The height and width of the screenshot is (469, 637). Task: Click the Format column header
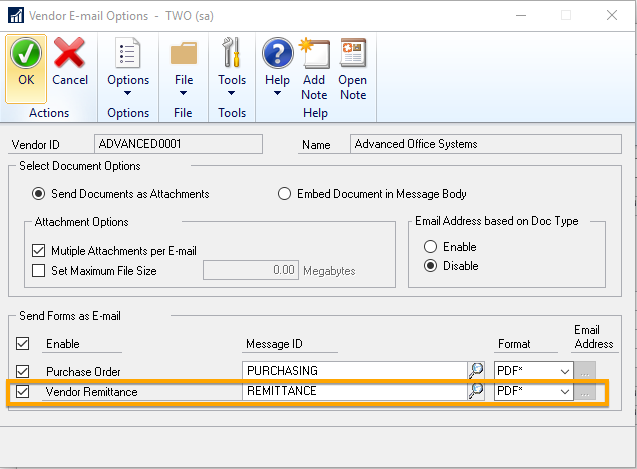(514, 344)
